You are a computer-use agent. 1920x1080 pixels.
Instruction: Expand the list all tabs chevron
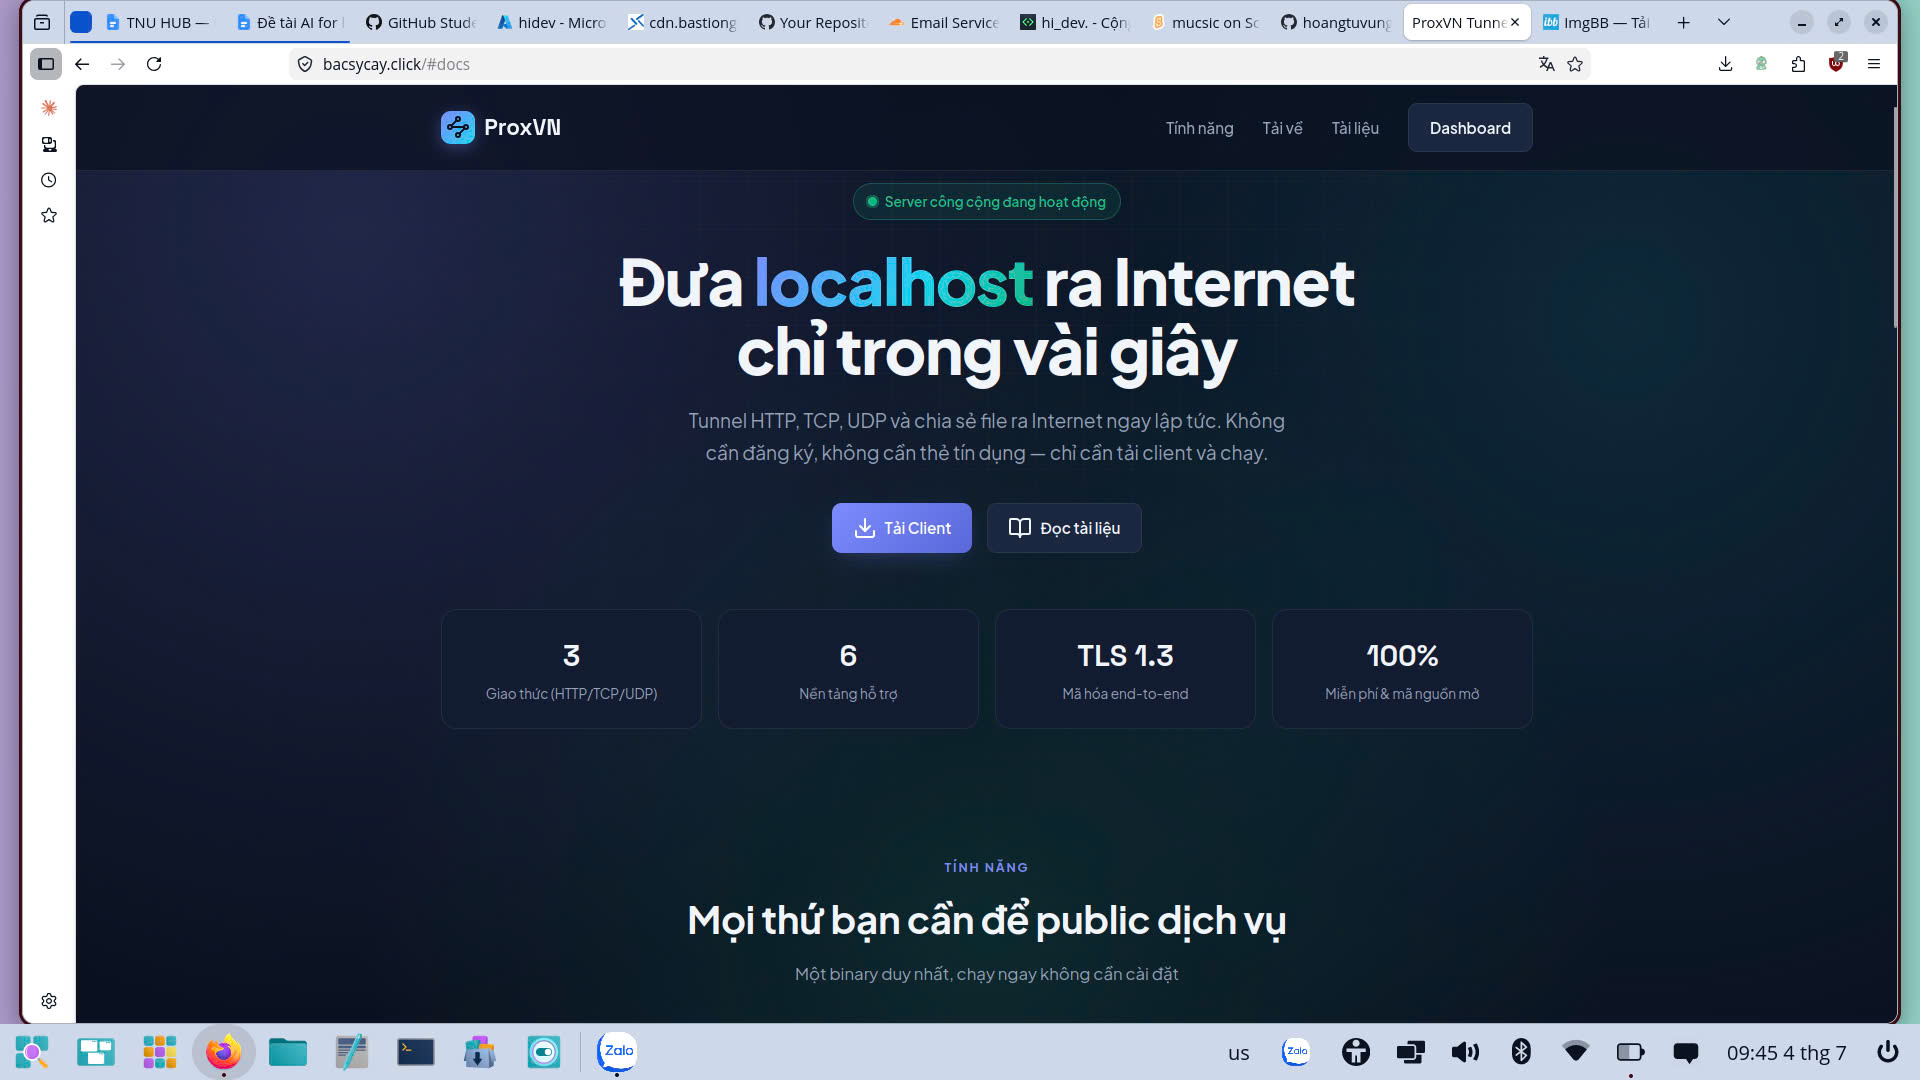click(1724, 22)
